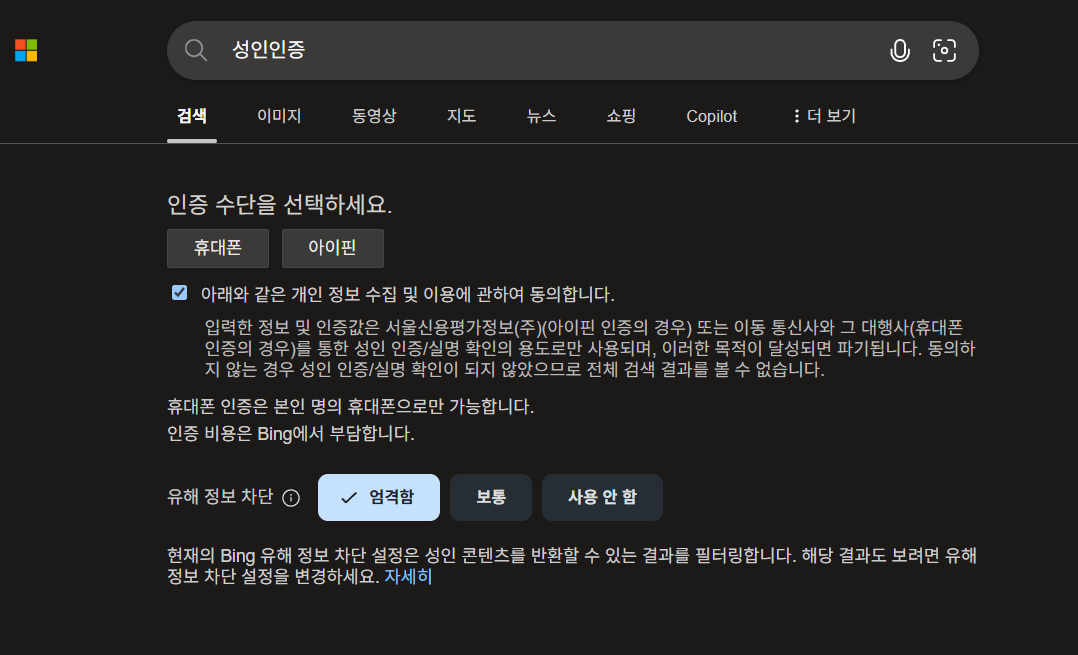Image resolution: width=1078 pixels, height=655 pixels.
Task: Click info icon next to 유해 정보 차단
Action: pos(291,498)
